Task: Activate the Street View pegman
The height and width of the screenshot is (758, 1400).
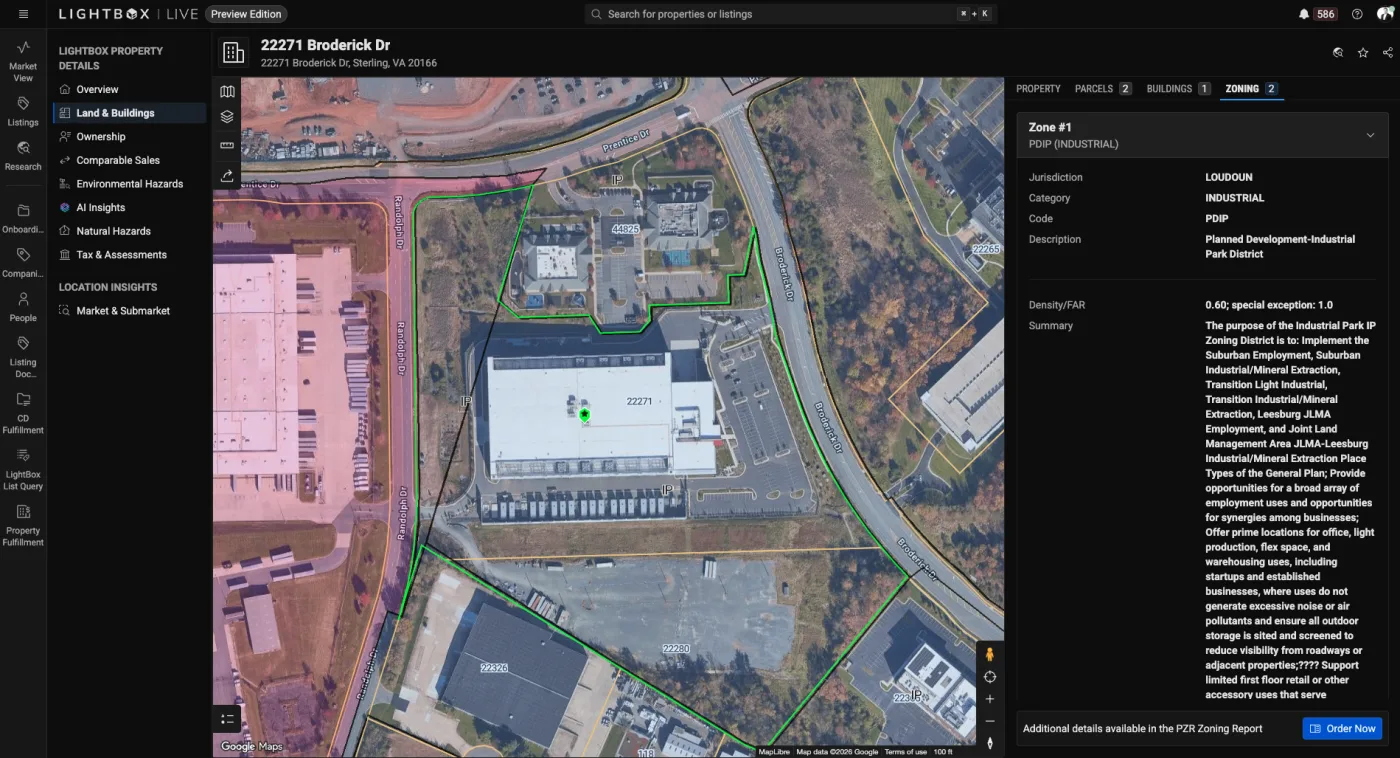Action: coord(990,655)
